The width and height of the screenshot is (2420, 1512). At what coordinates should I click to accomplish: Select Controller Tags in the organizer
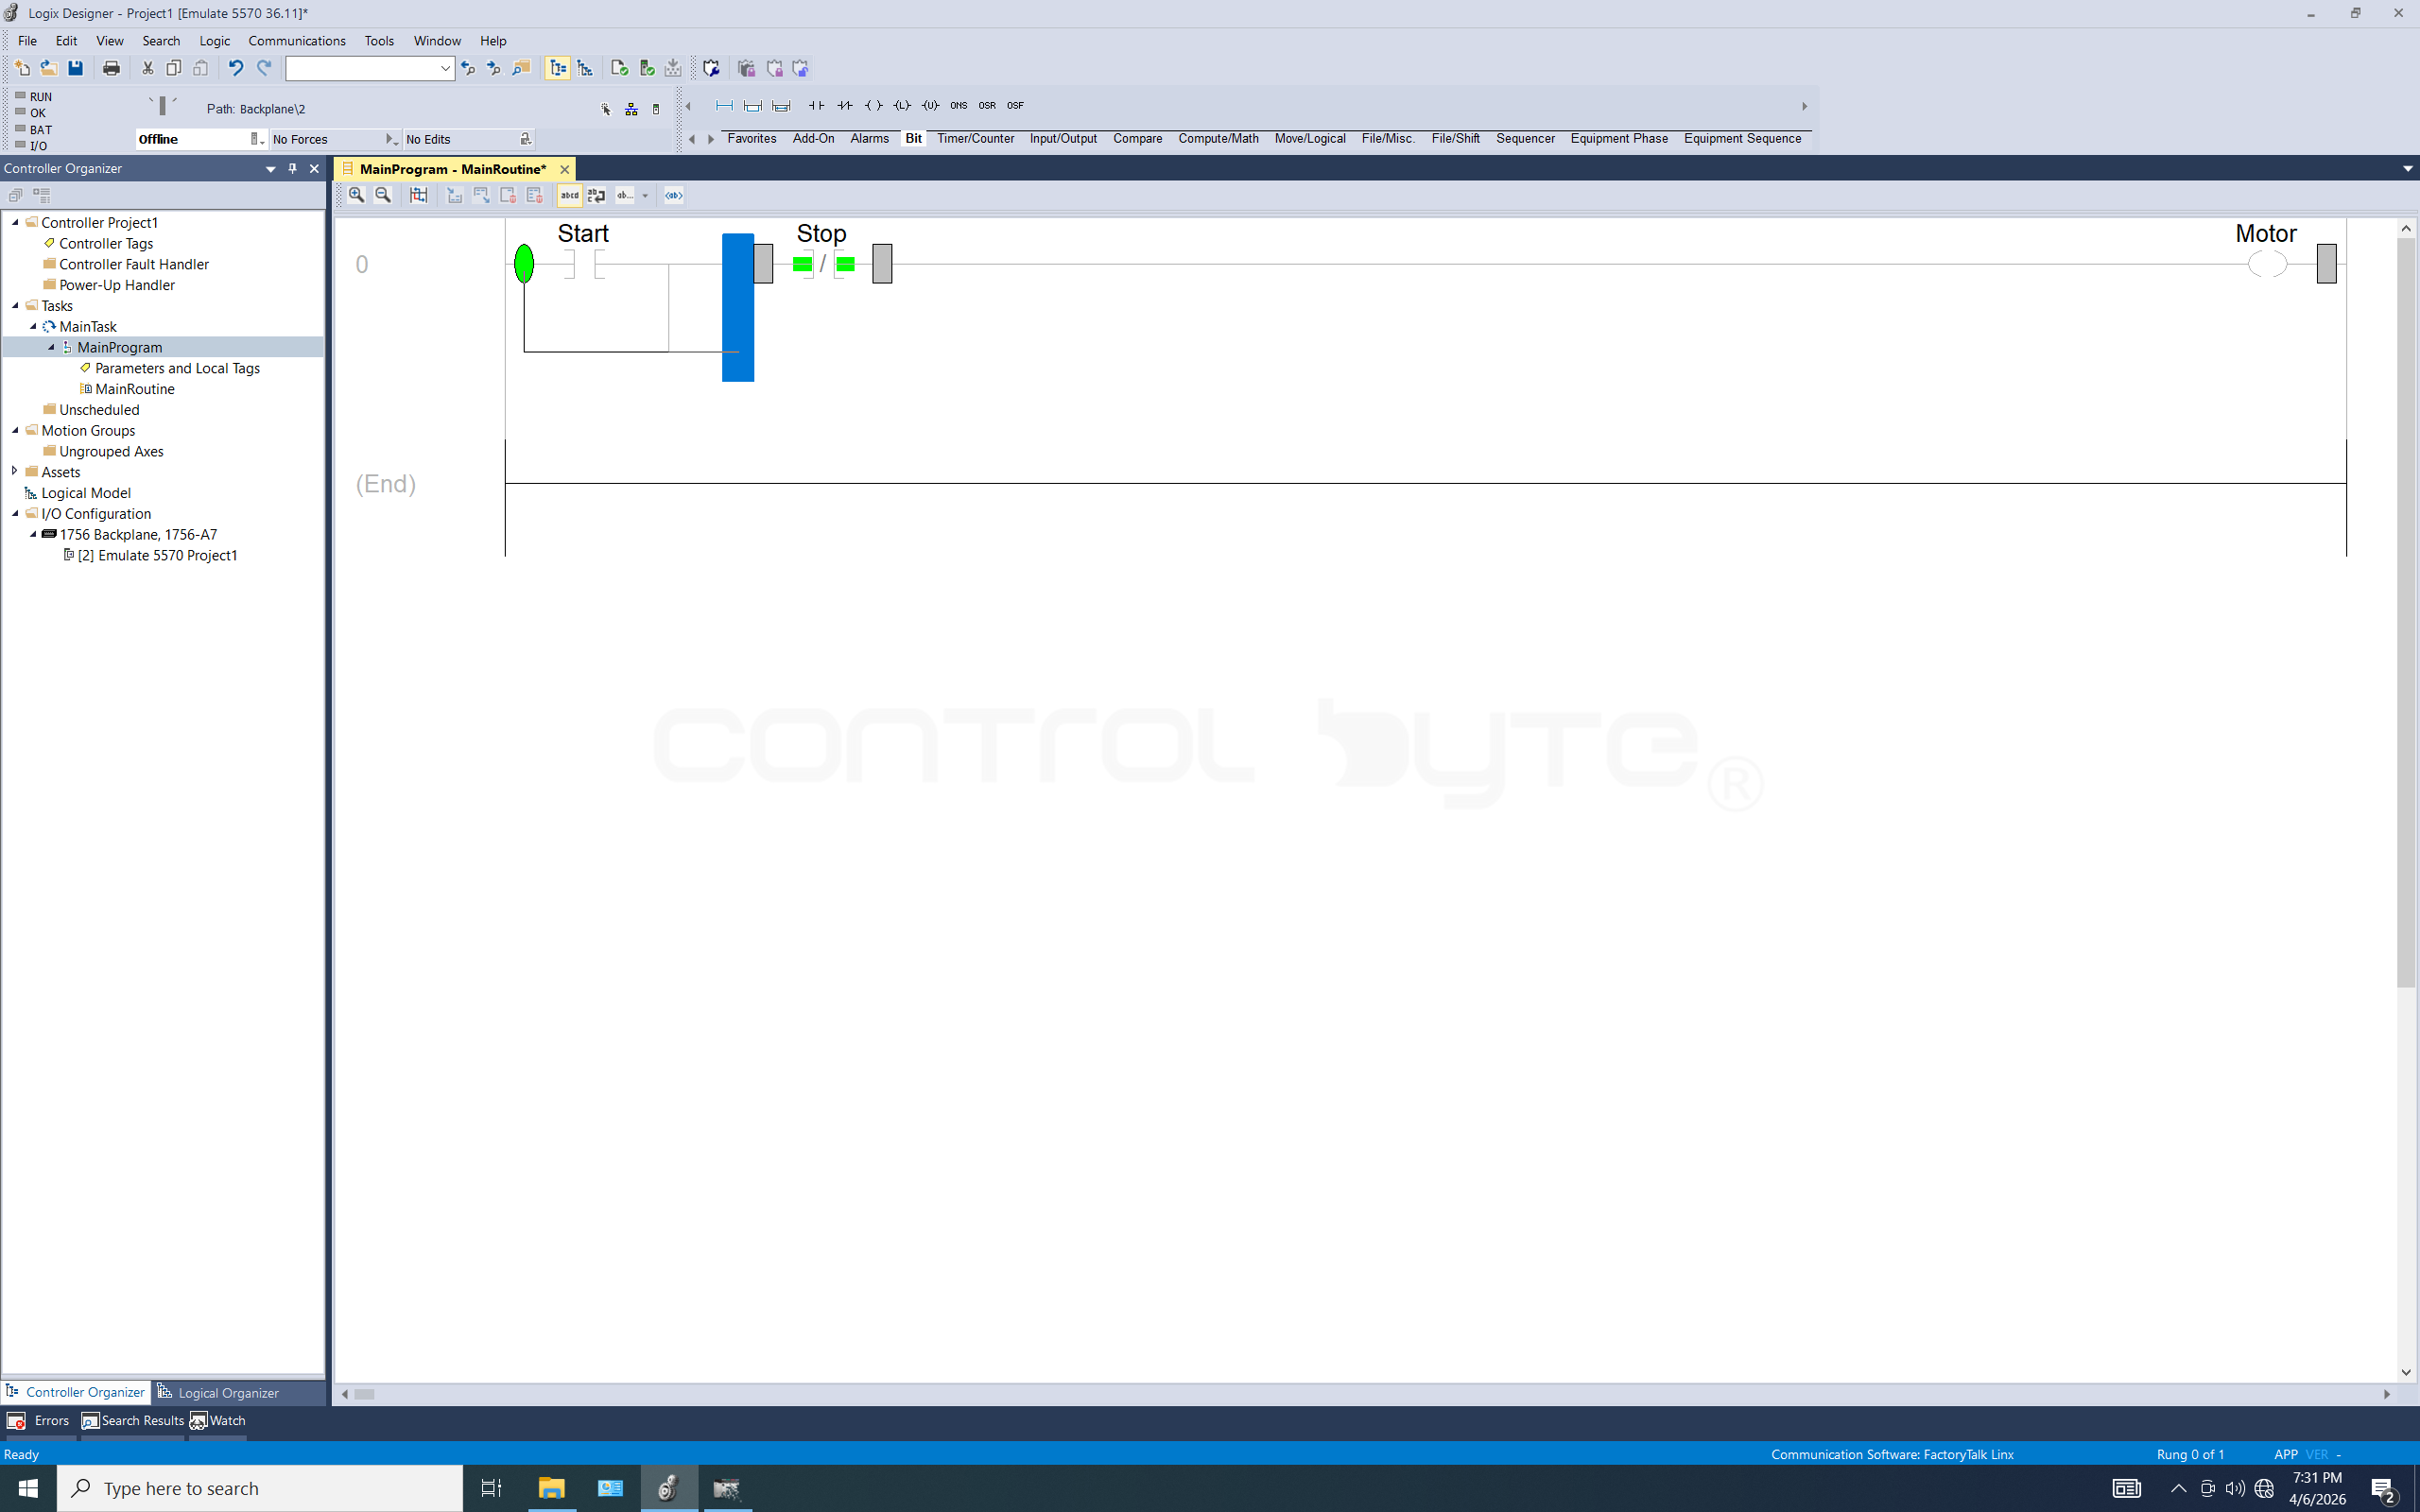click(x=106, y=243)
